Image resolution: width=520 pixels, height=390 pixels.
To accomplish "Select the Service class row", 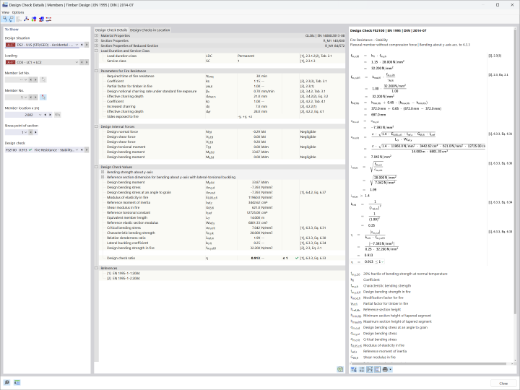I will point(222,61).
